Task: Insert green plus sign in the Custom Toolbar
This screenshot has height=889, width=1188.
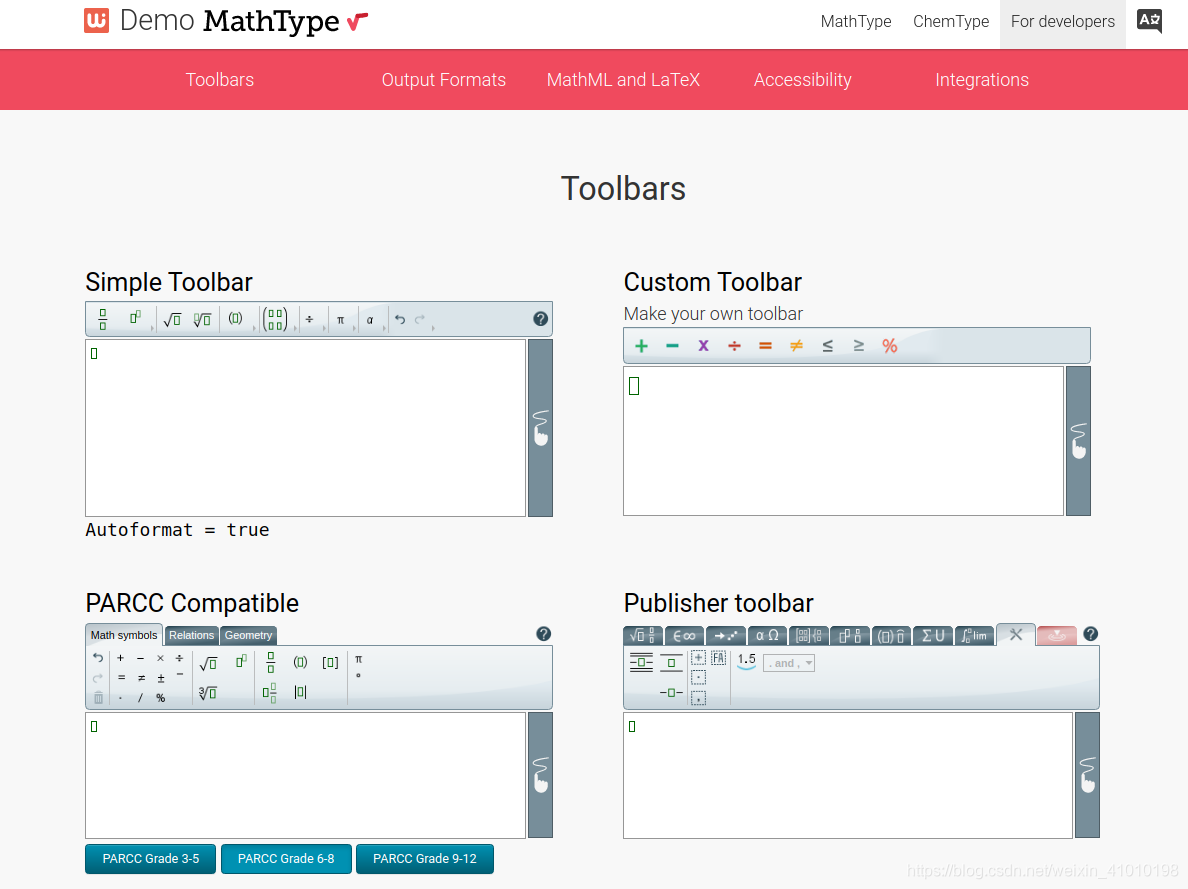Action: (642, 346)
